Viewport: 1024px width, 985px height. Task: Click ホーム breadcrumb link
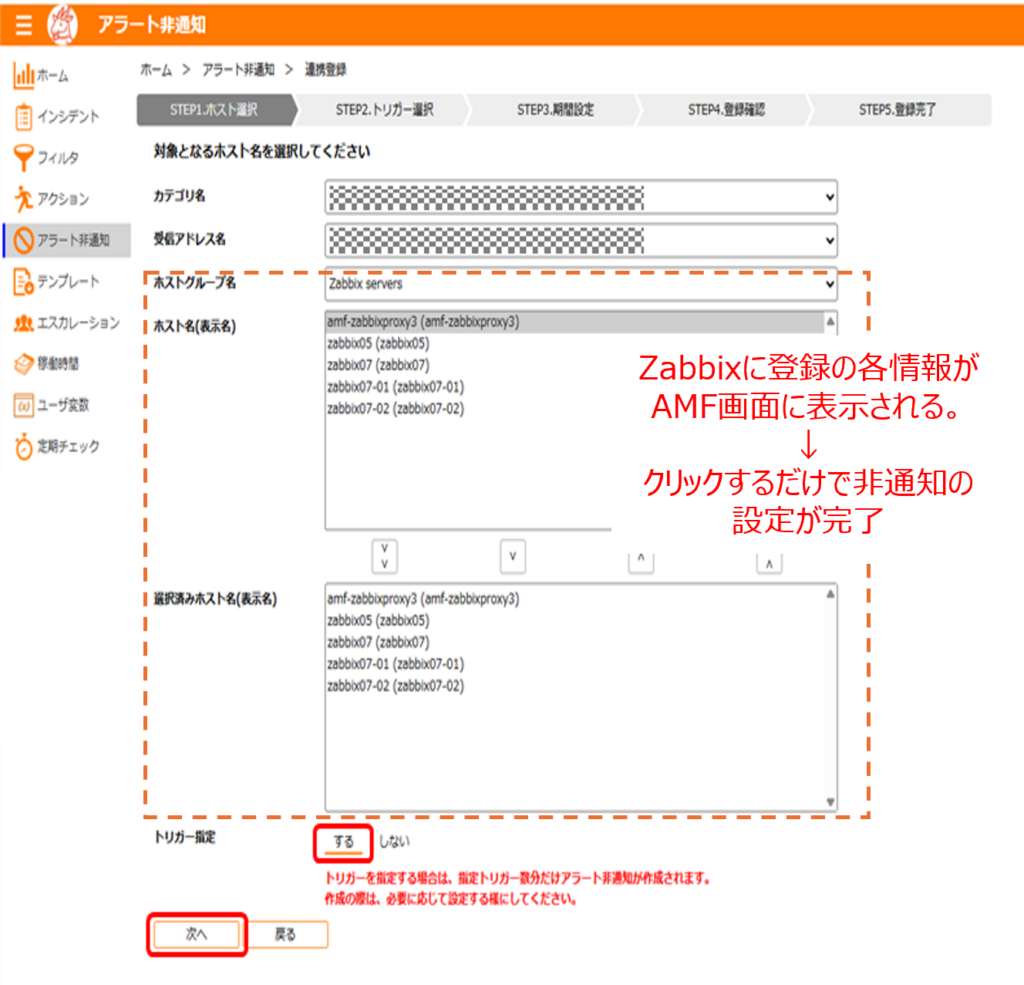(156, 69)
